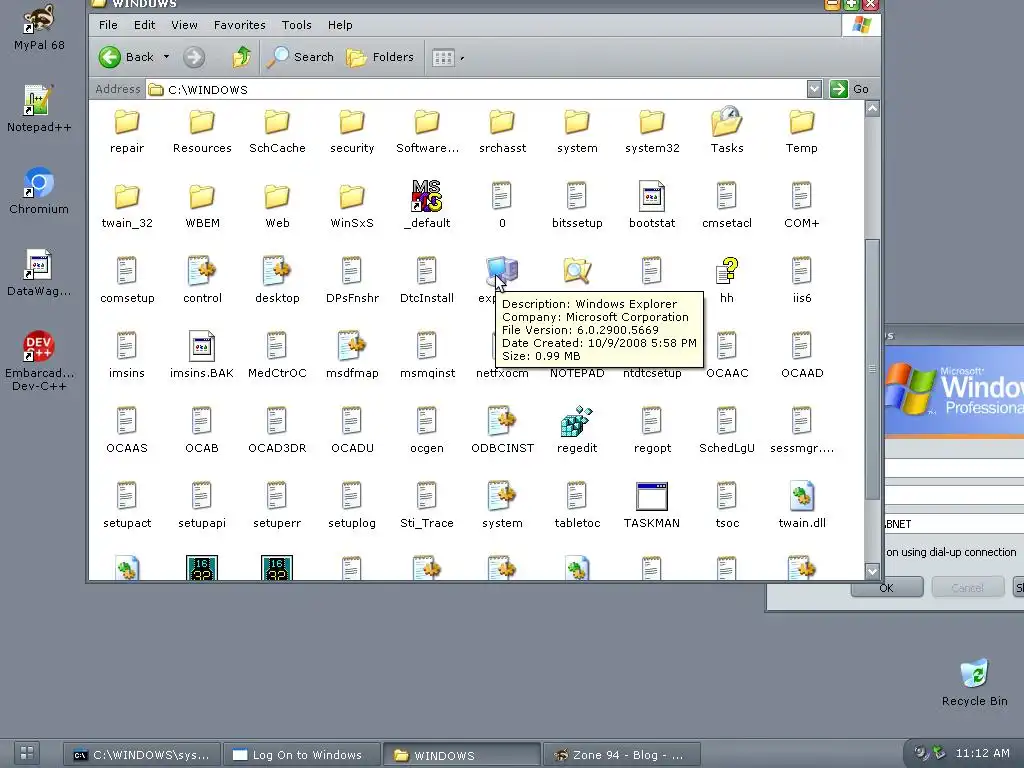
Task: Select the NOTEPAD file label
Action: 577,374
